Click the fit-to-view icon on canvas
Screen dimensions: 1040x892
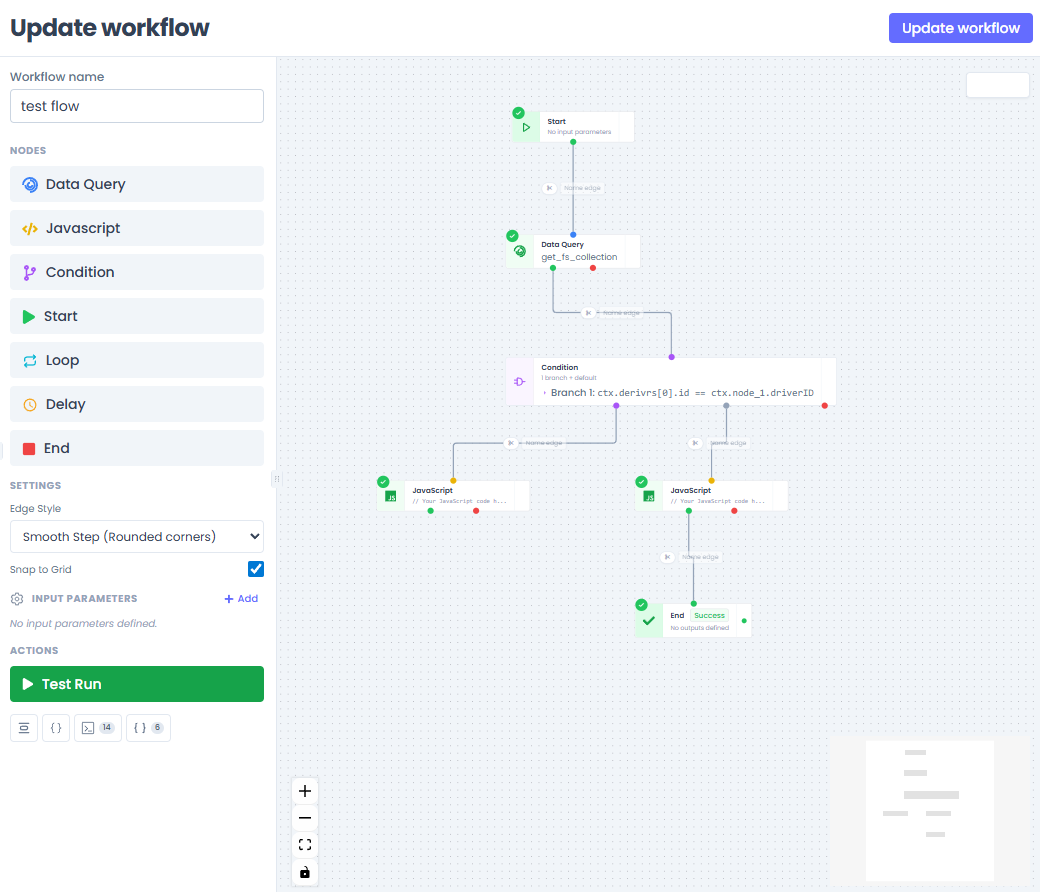click(305, 844)
